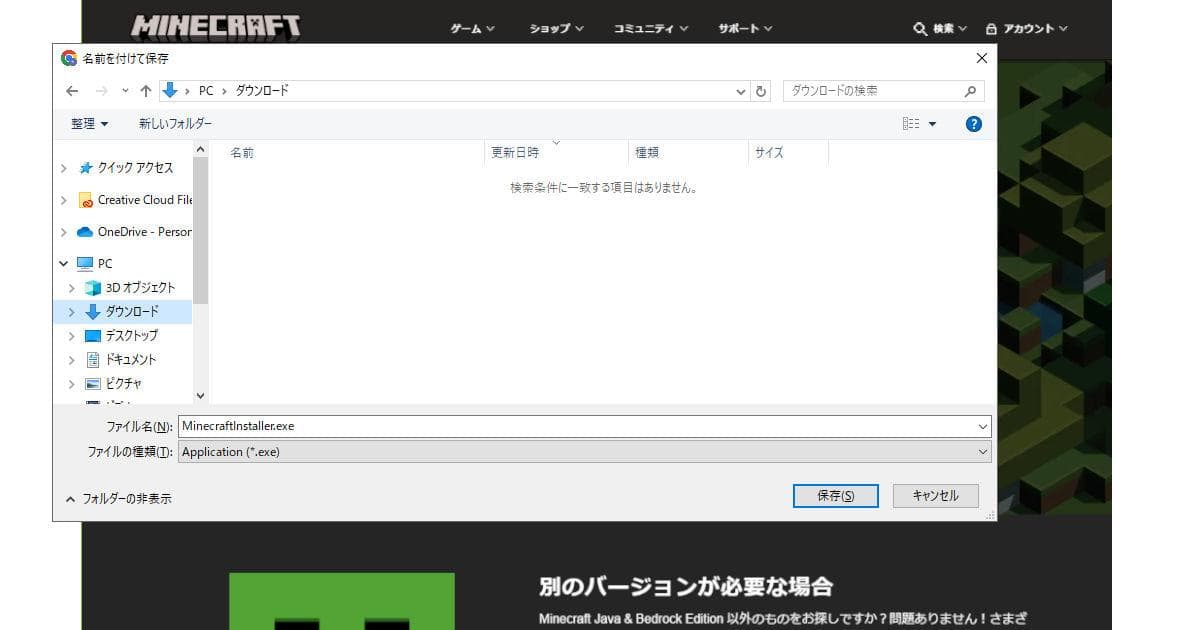
Task: Refresh the ダウンロード folder view
Action: click(x=762, y=91)
